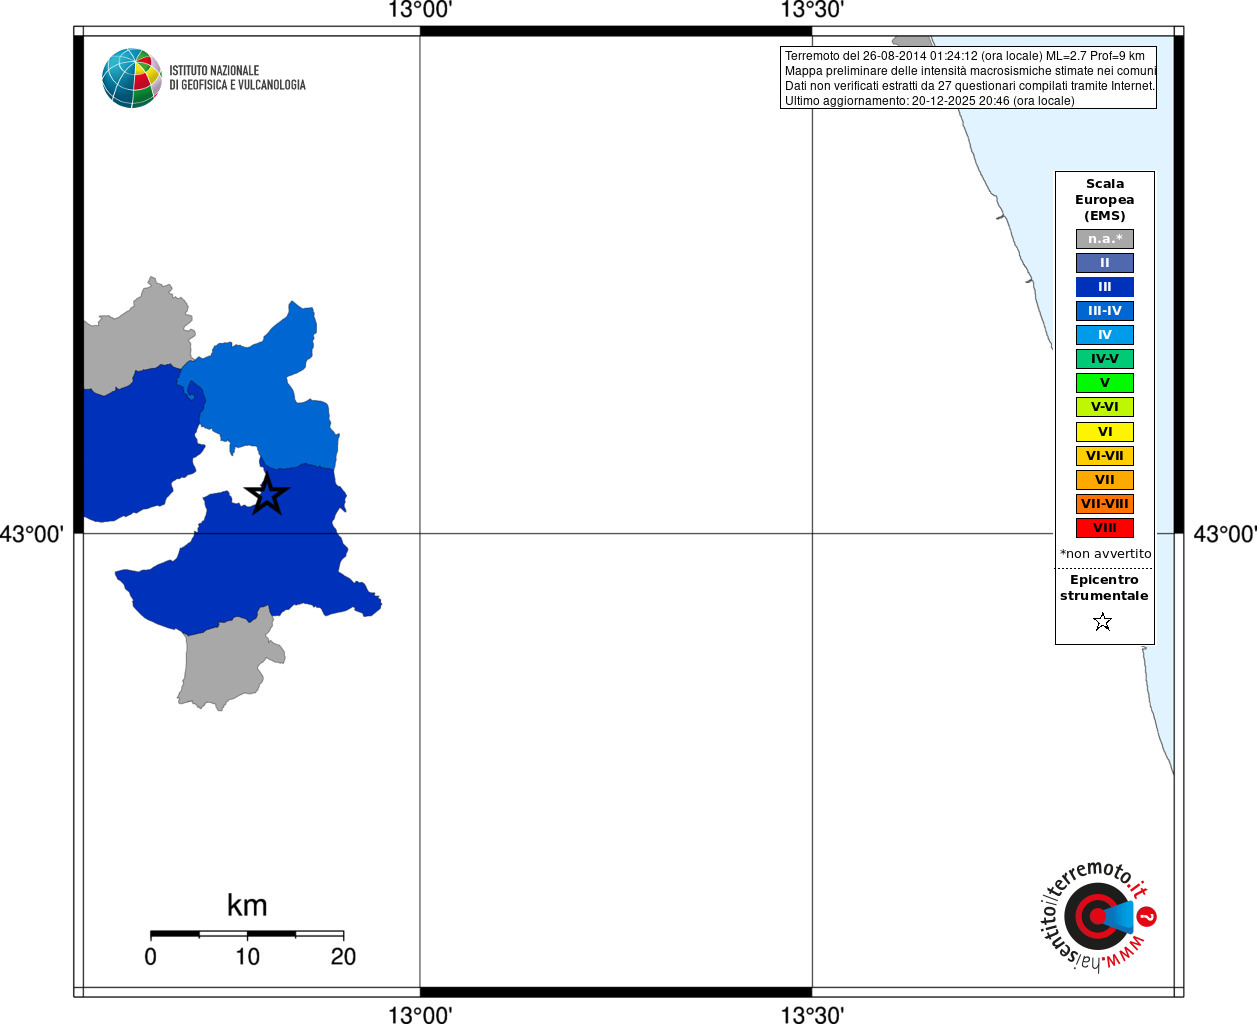Select the green V legend swatch
1257x1024 pixels.
[x=1105, y=383]
